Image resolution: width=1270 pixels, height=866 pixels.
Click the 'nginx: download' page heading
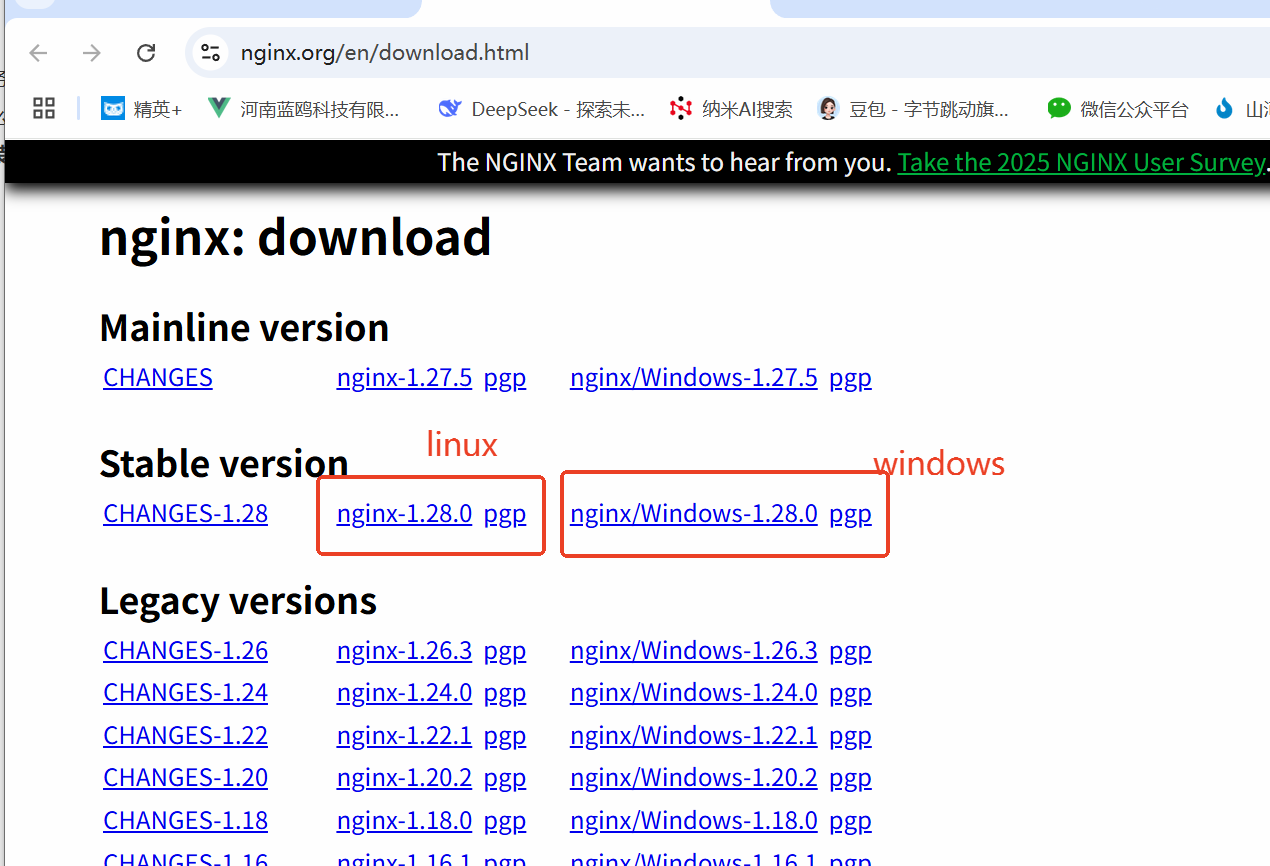click(x=296, y=238)
